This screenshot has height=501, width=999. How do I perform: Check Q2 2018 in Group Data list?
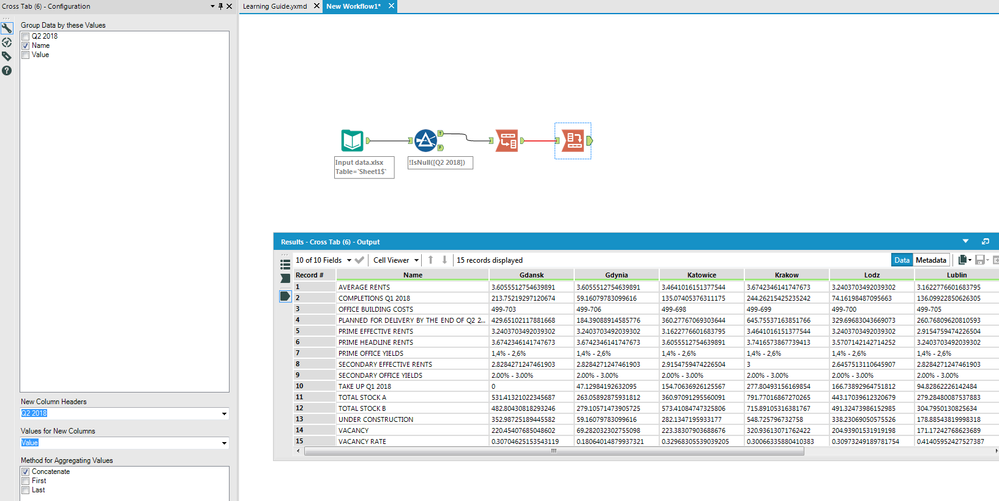point(25,36)
